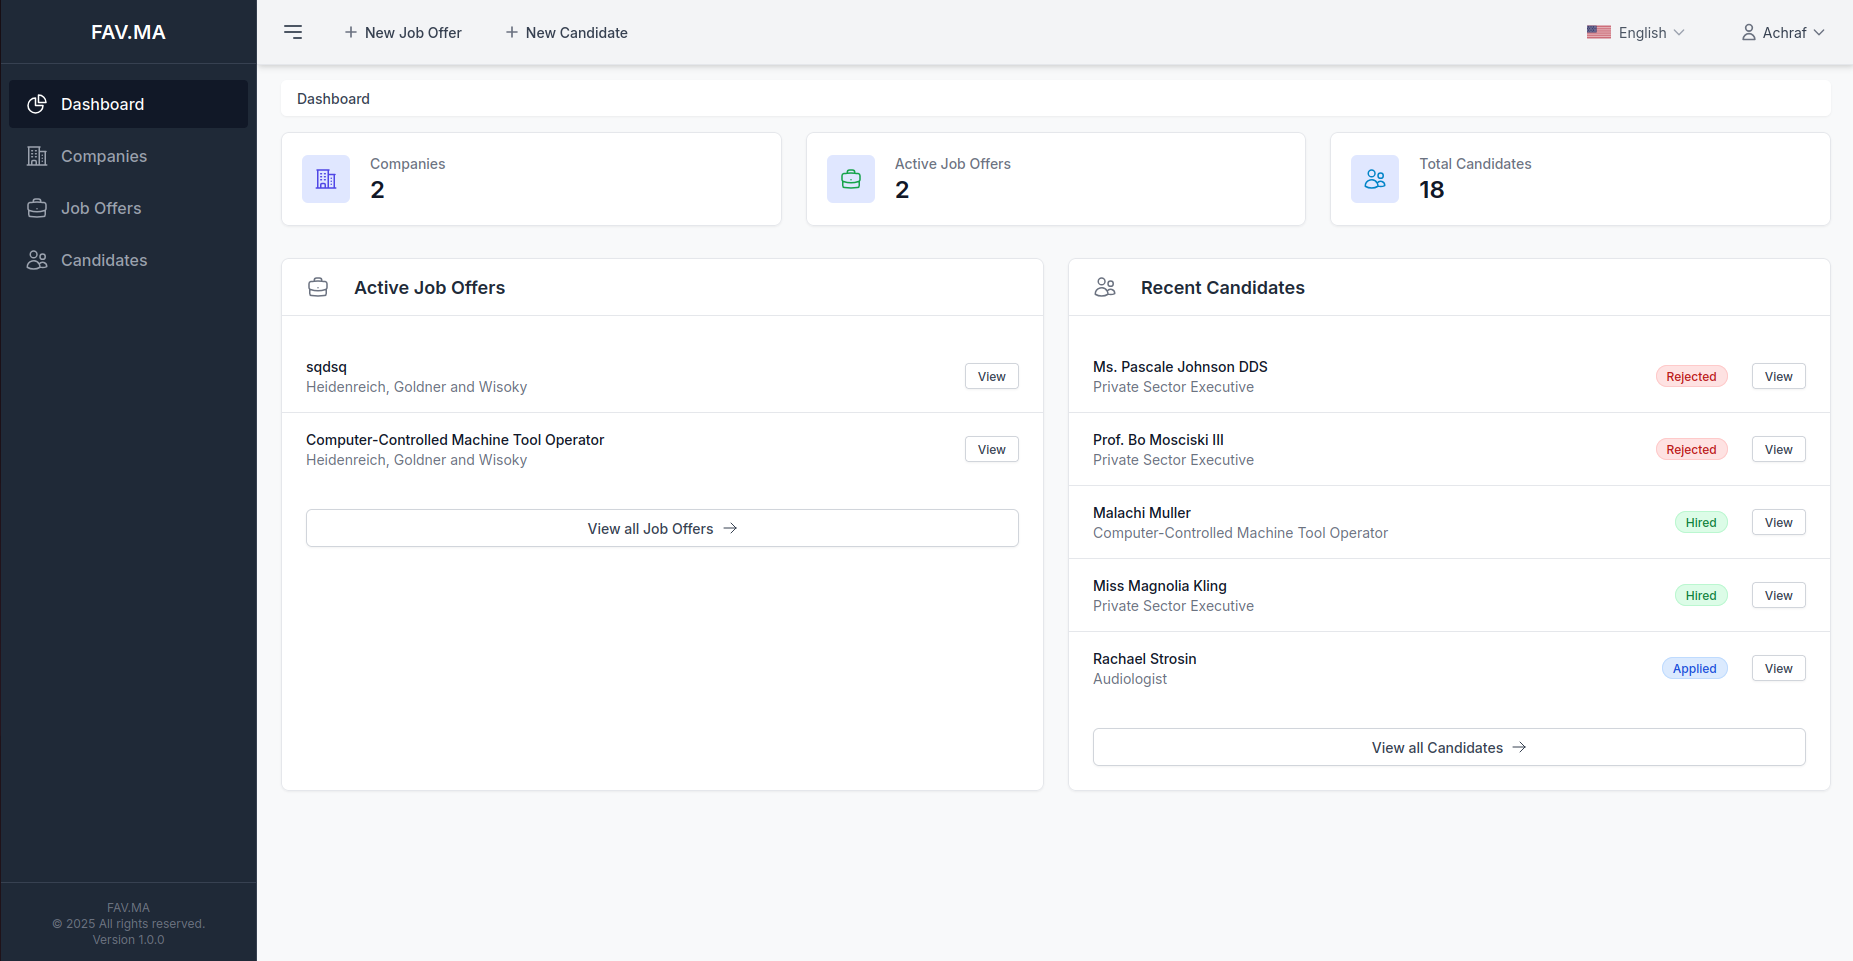Open Companies in the sidebar
1853x961 pixels.
click(x=104, y=156)
